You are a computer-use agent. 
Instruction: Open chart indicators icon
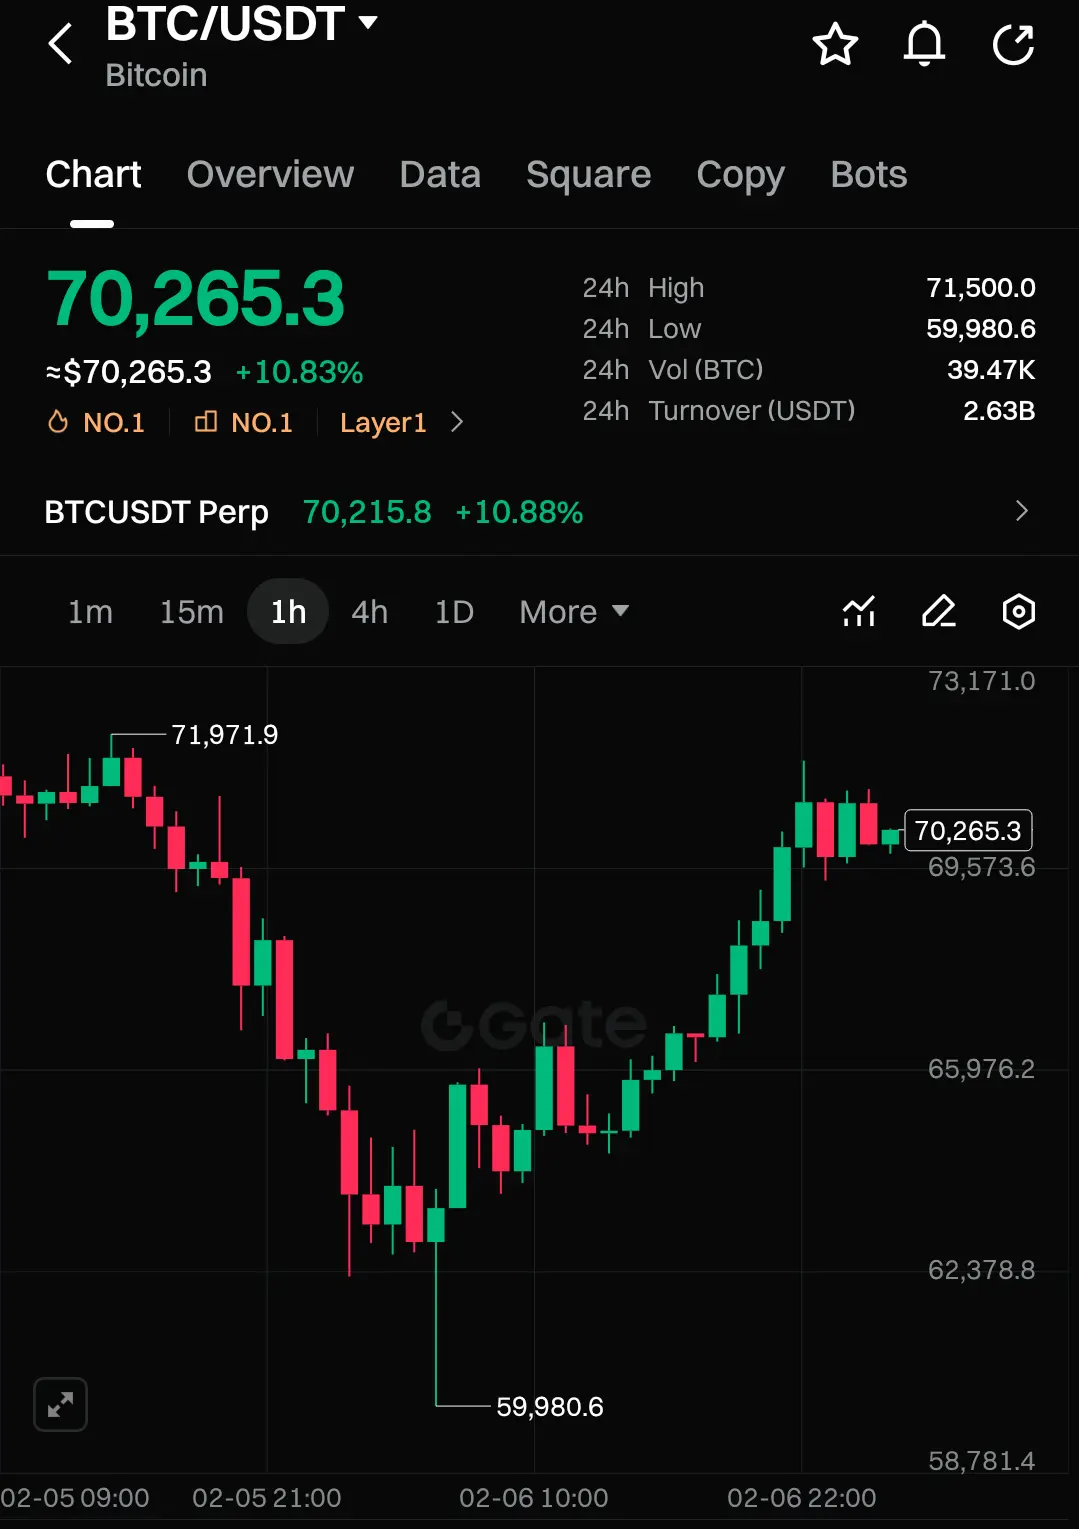858,611
